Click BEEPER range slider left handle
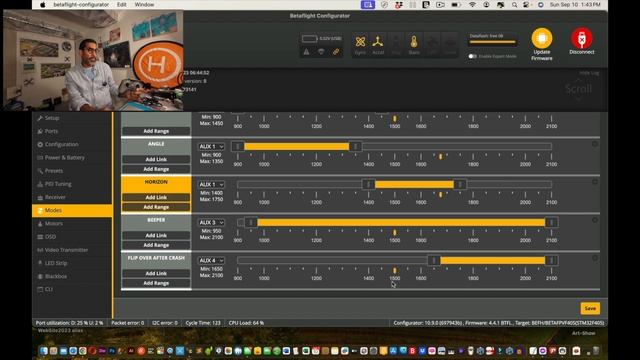Screen dimensions: 640x360 251,222
